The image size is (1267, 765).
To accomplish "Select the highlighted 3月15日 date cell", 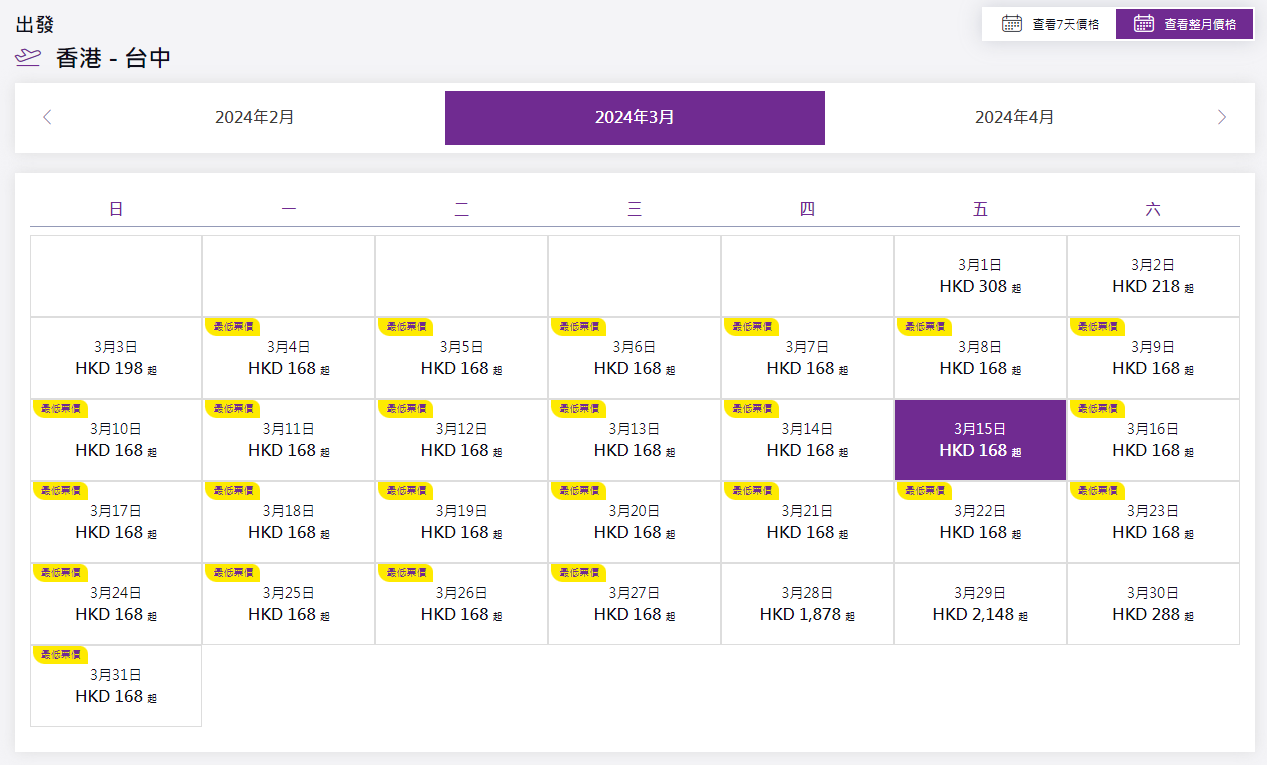I will point(980,441).
